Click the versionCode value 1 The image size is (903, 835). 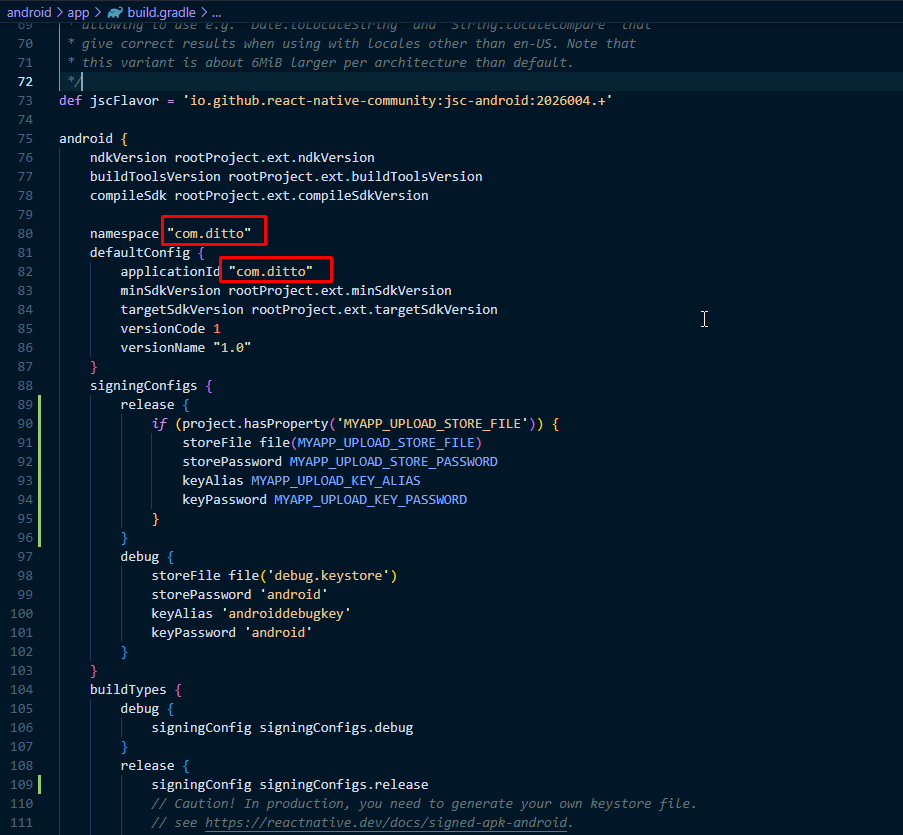(217, 329)
